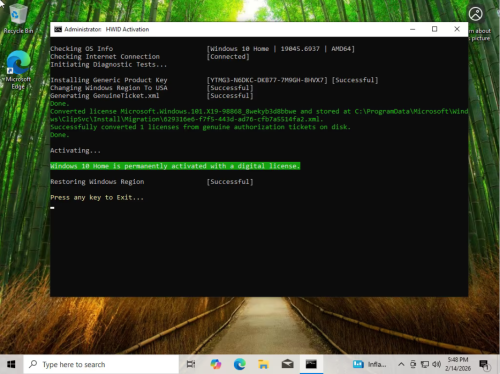This screenshot has width=500, height=374.
Task: Click "Generating GenuineTicket.xml" text
Action: [x=105, y=96]
